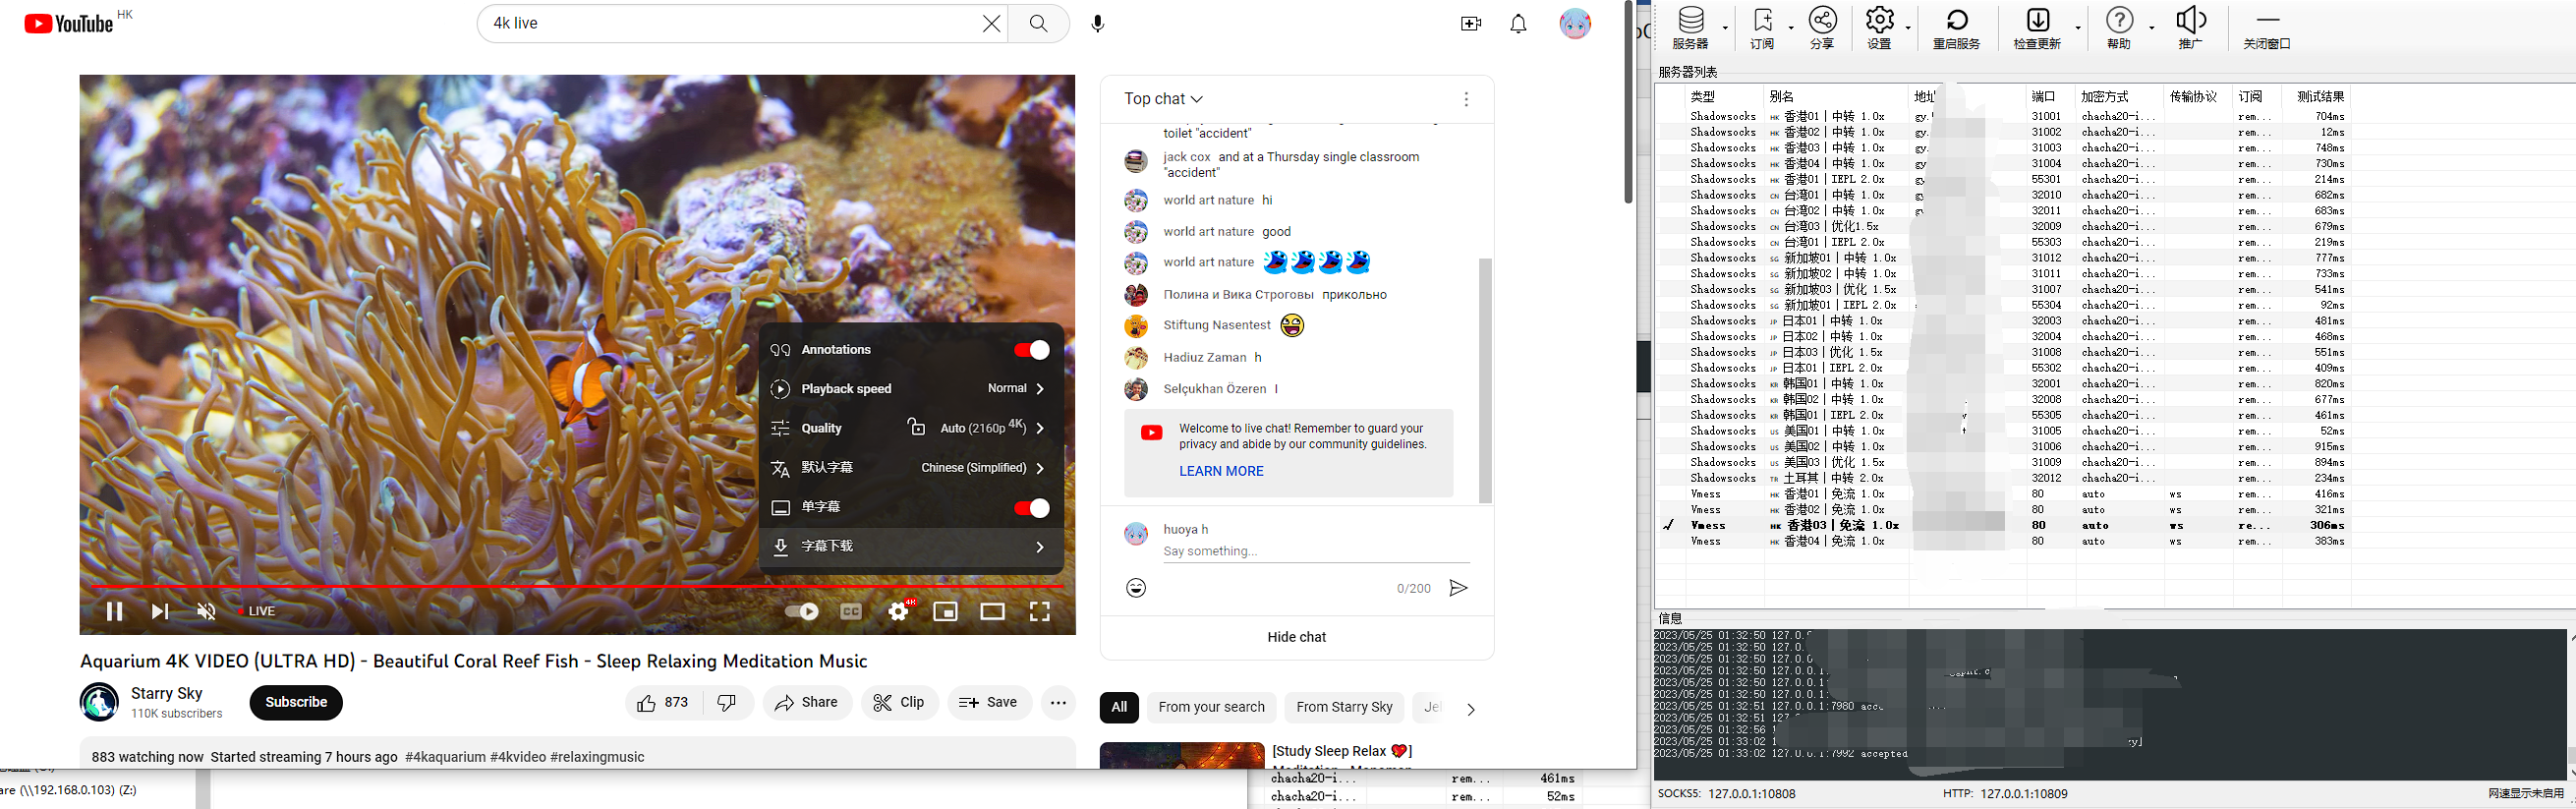Screen dimensions: 2576x809
Task: Toggle the autoplay switch in player
Action: click(x=801, y=611)
